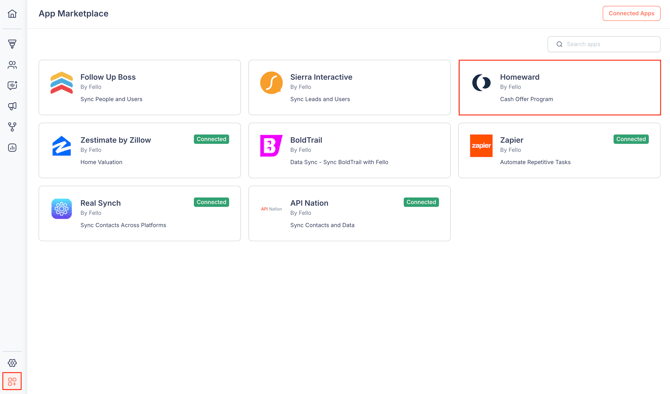Click 'By Fello' under Real Synch

(x=91, y=213)
